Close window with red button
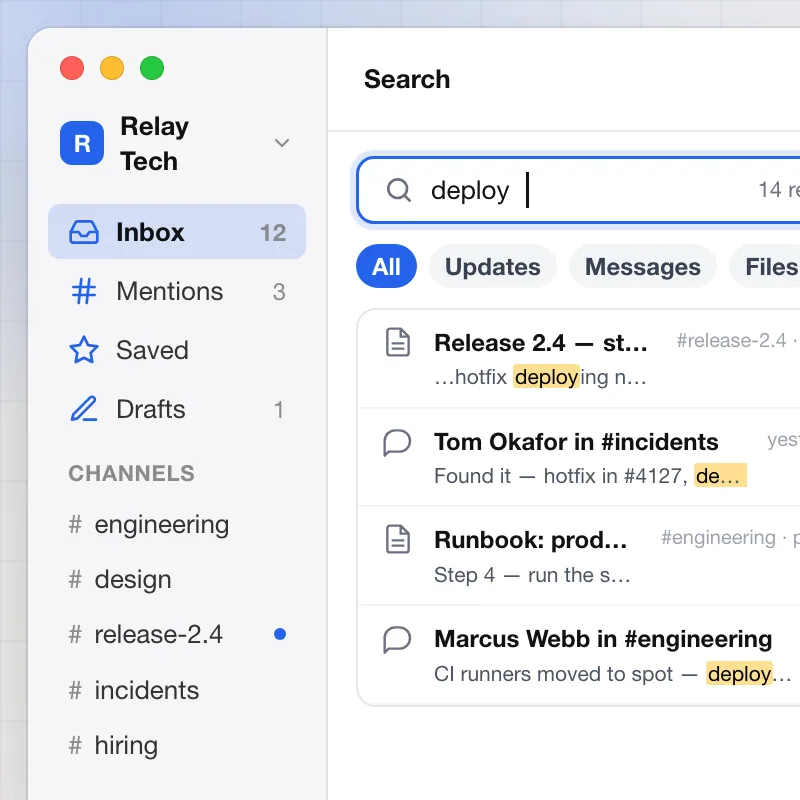This screenshot has width=800, height=800. (72, 68)
